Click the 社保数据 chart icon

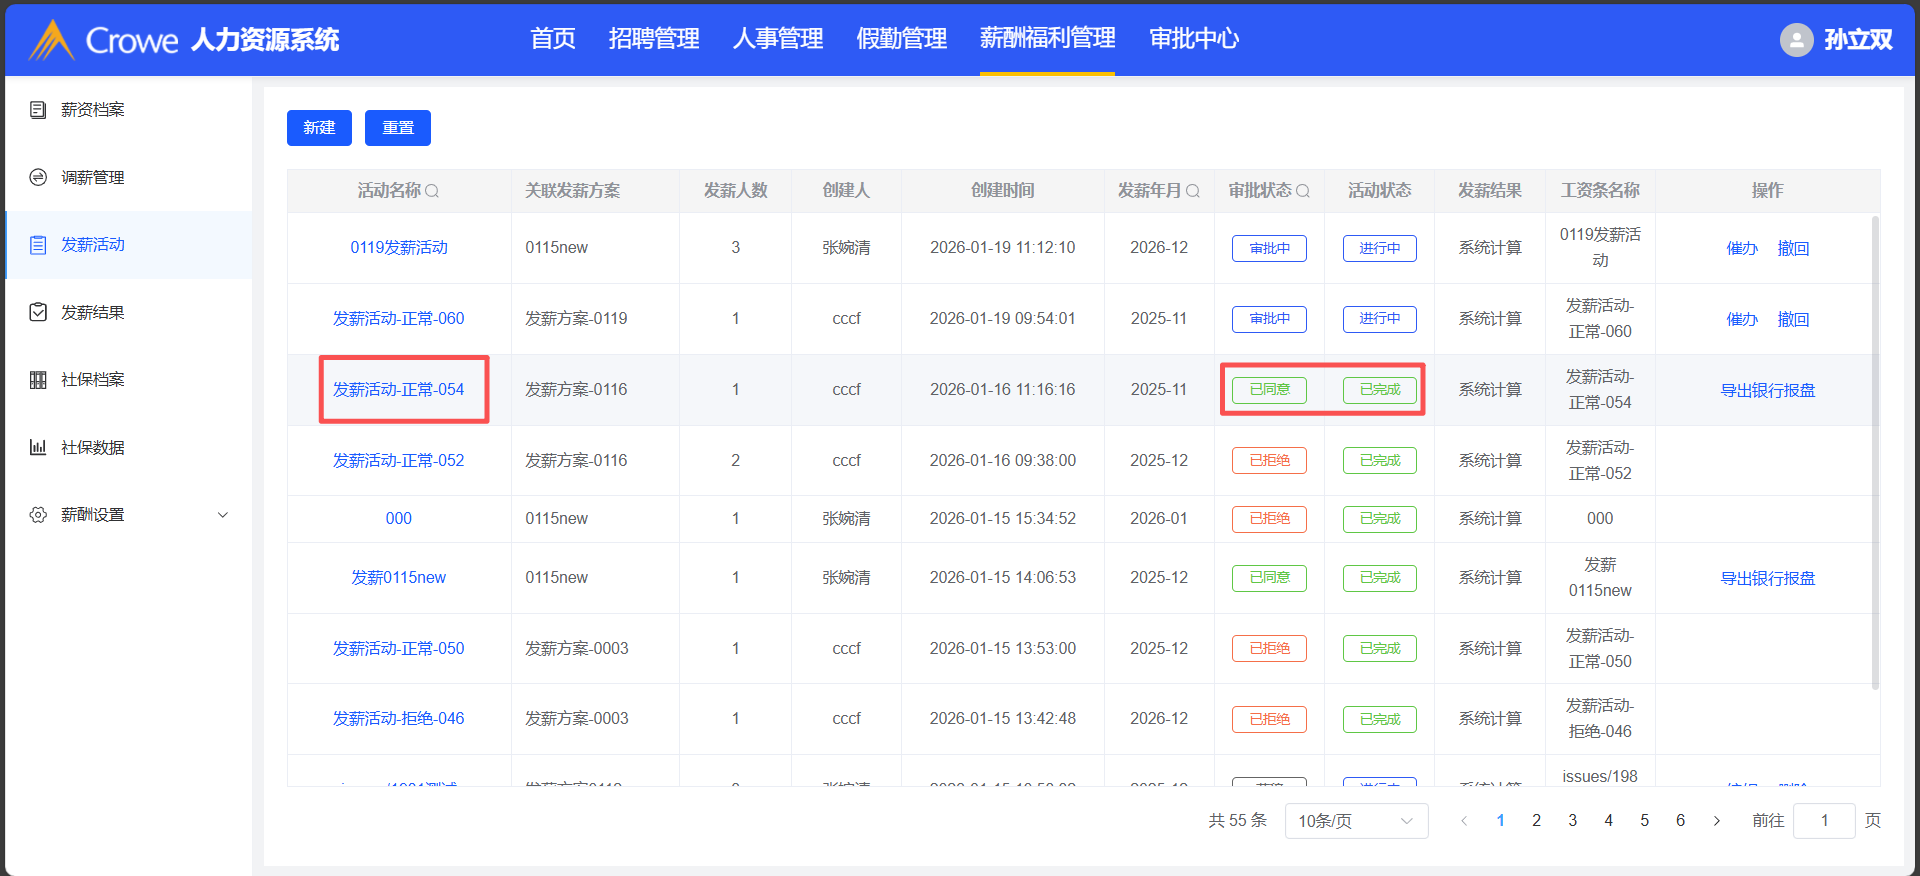tap(38, 447)
